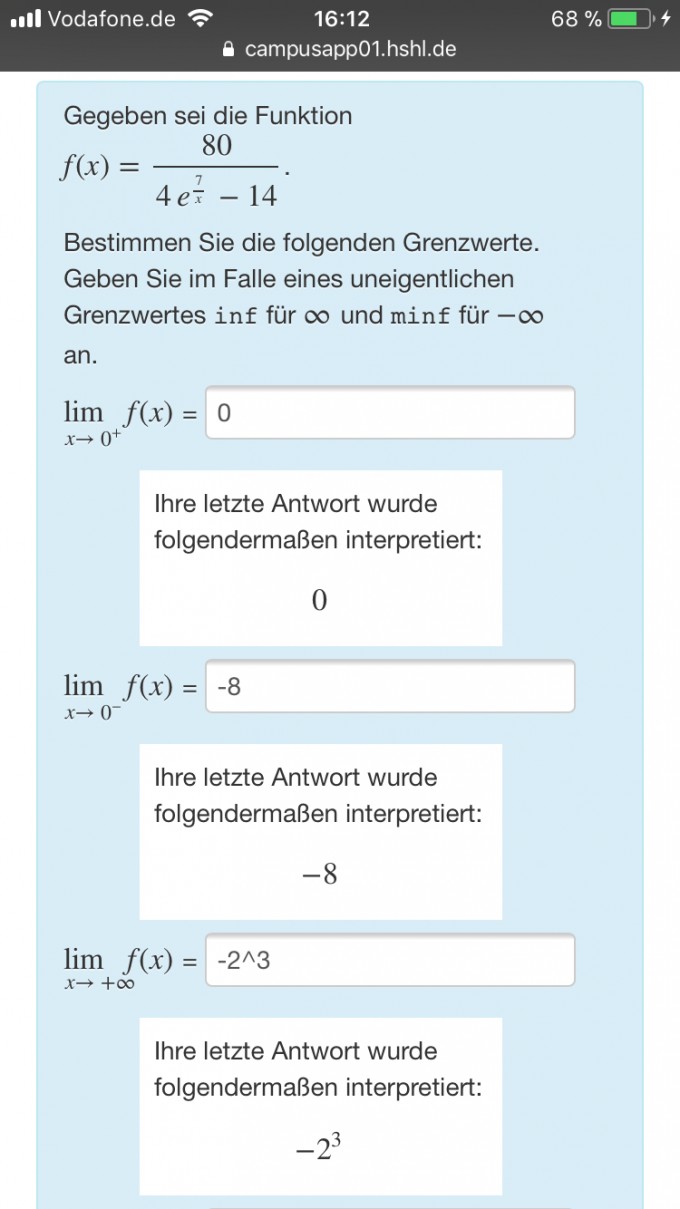The image size is (680, 1209).
Task: Focus the x→0+ limit answer field
Action: [x=390, y=412]
